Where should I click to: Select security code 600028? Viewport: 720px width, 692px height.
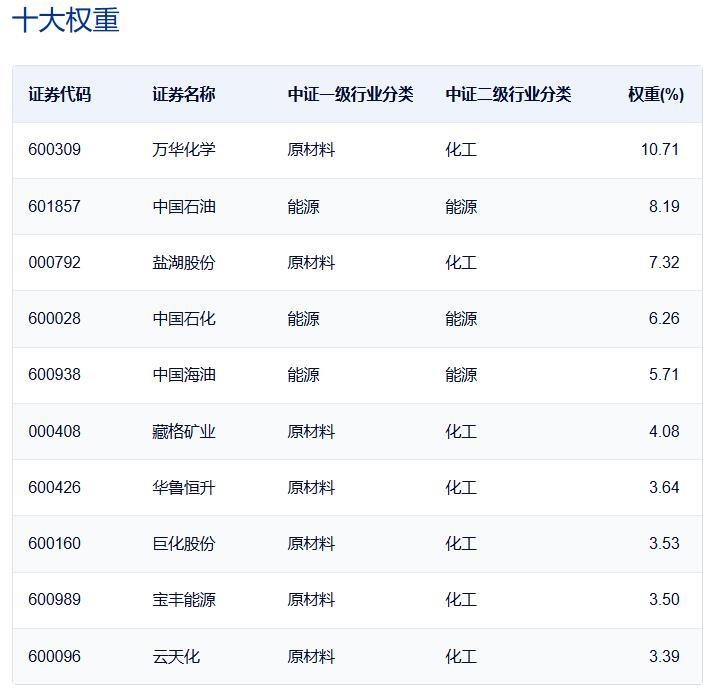point(54,318)
